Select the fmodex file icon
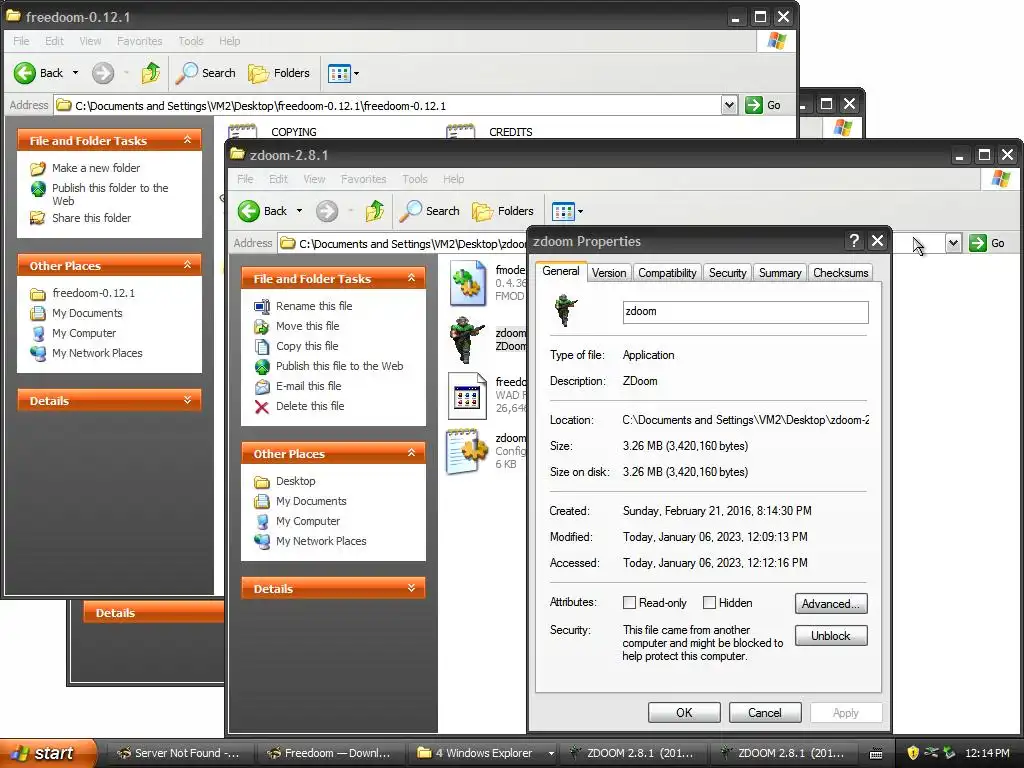Screen dimensions: 1024x768 point(468,283)
